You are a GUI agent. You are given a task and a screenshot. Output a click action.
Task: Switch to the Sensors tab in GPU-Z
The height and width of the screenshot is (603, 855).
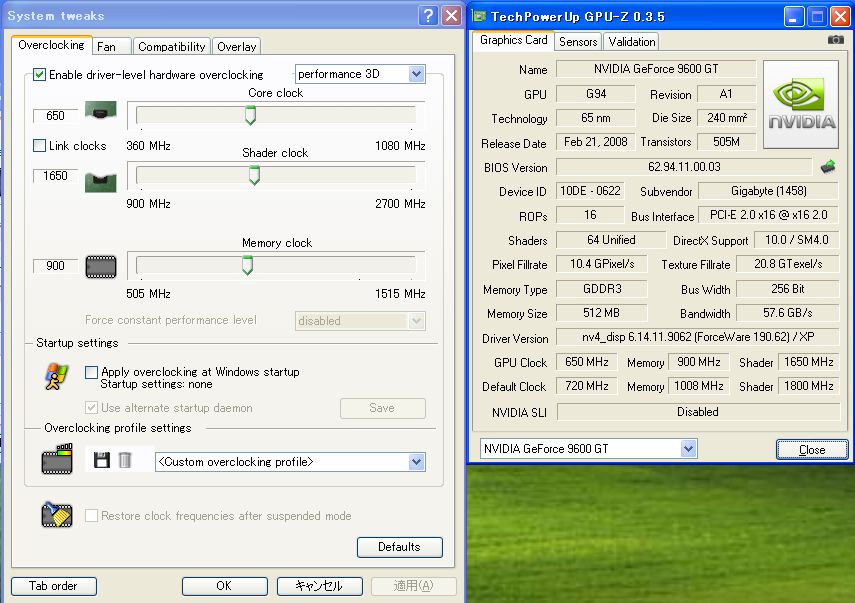(578, 42)
